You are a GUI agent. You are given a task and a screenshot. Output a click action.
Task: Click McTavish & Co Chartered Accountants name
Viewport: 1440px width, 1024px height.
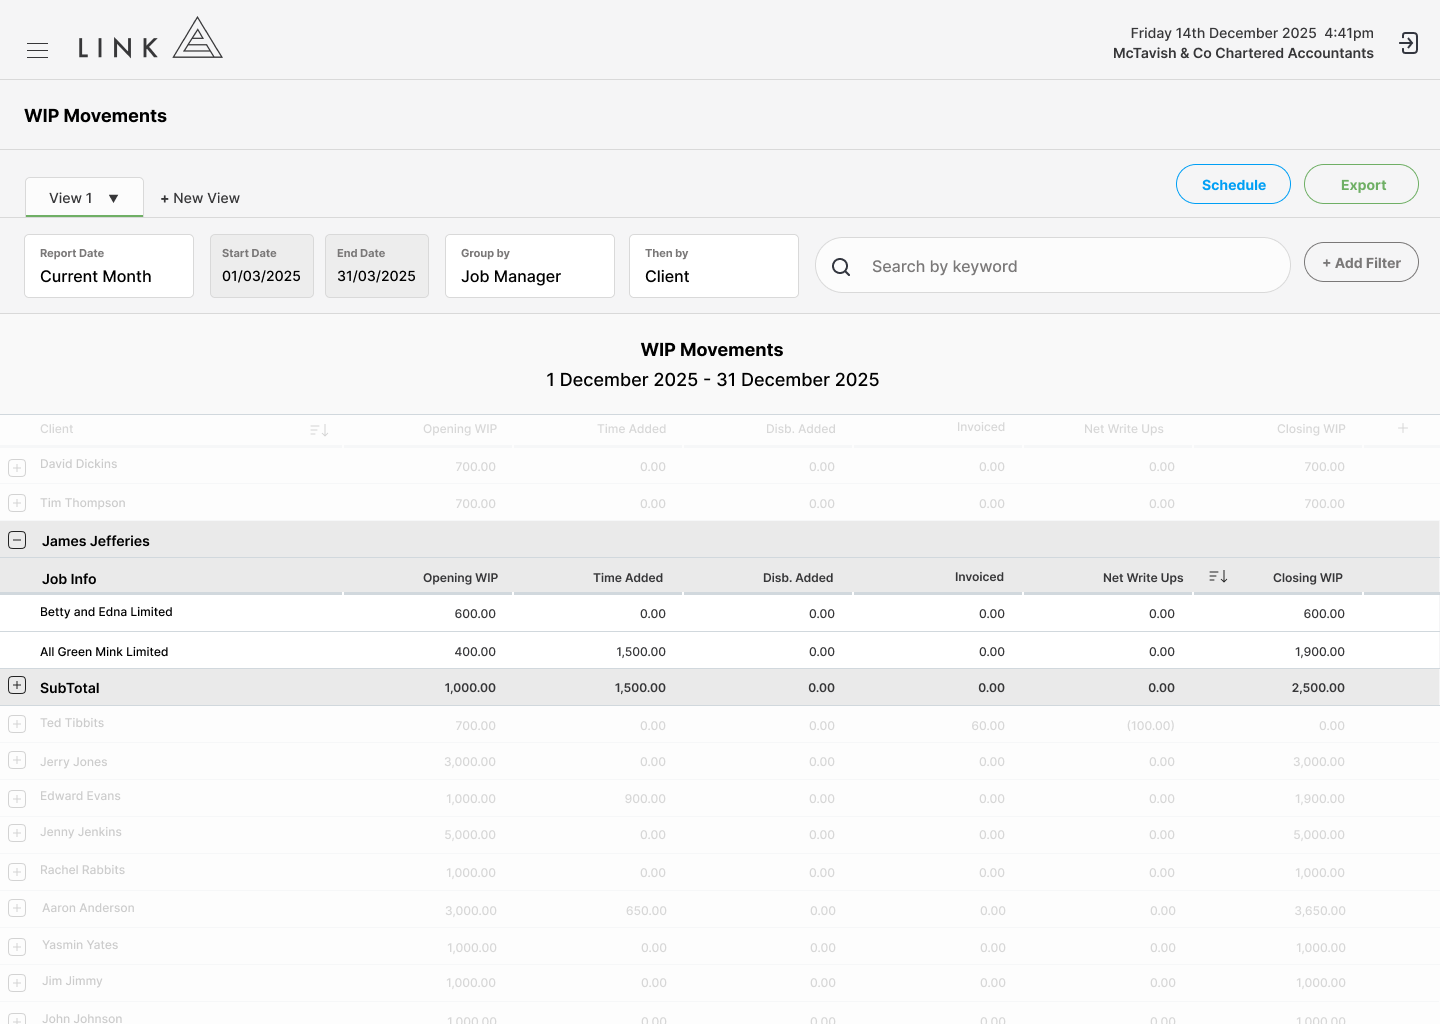(1243, 53)
